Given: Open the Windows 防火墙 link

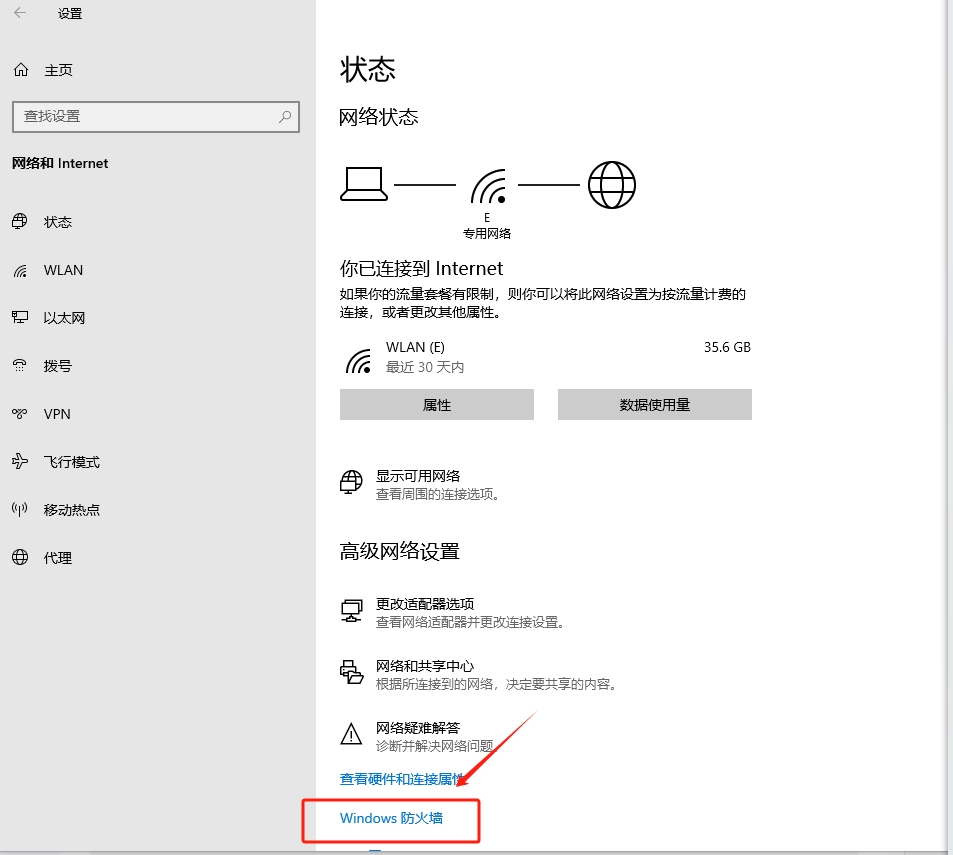Looking at the screenshot, I should tap(390, 818).
